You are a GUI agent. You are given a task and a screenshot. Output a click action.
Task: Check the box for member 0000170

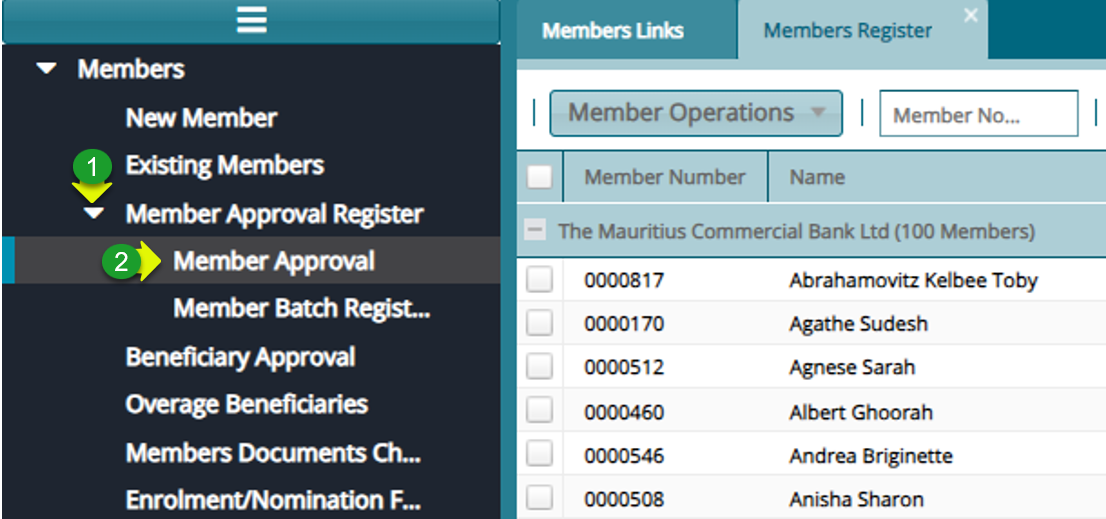click(540, 324)
